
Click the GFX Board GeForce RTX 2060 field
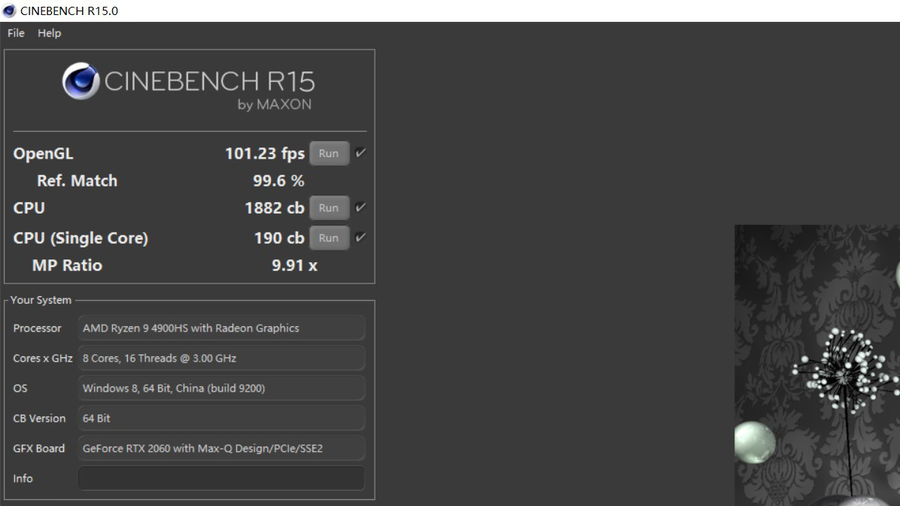[221, 448]
